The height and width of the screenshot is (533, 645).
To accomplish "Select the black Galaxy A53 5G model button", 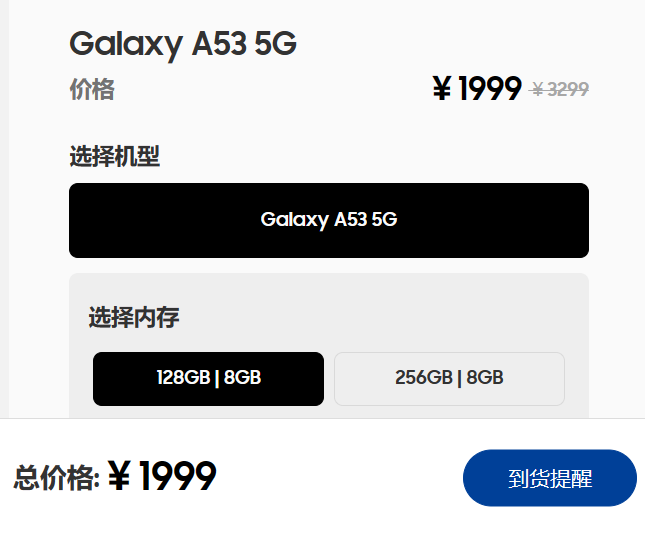I will tap(328, 220).
